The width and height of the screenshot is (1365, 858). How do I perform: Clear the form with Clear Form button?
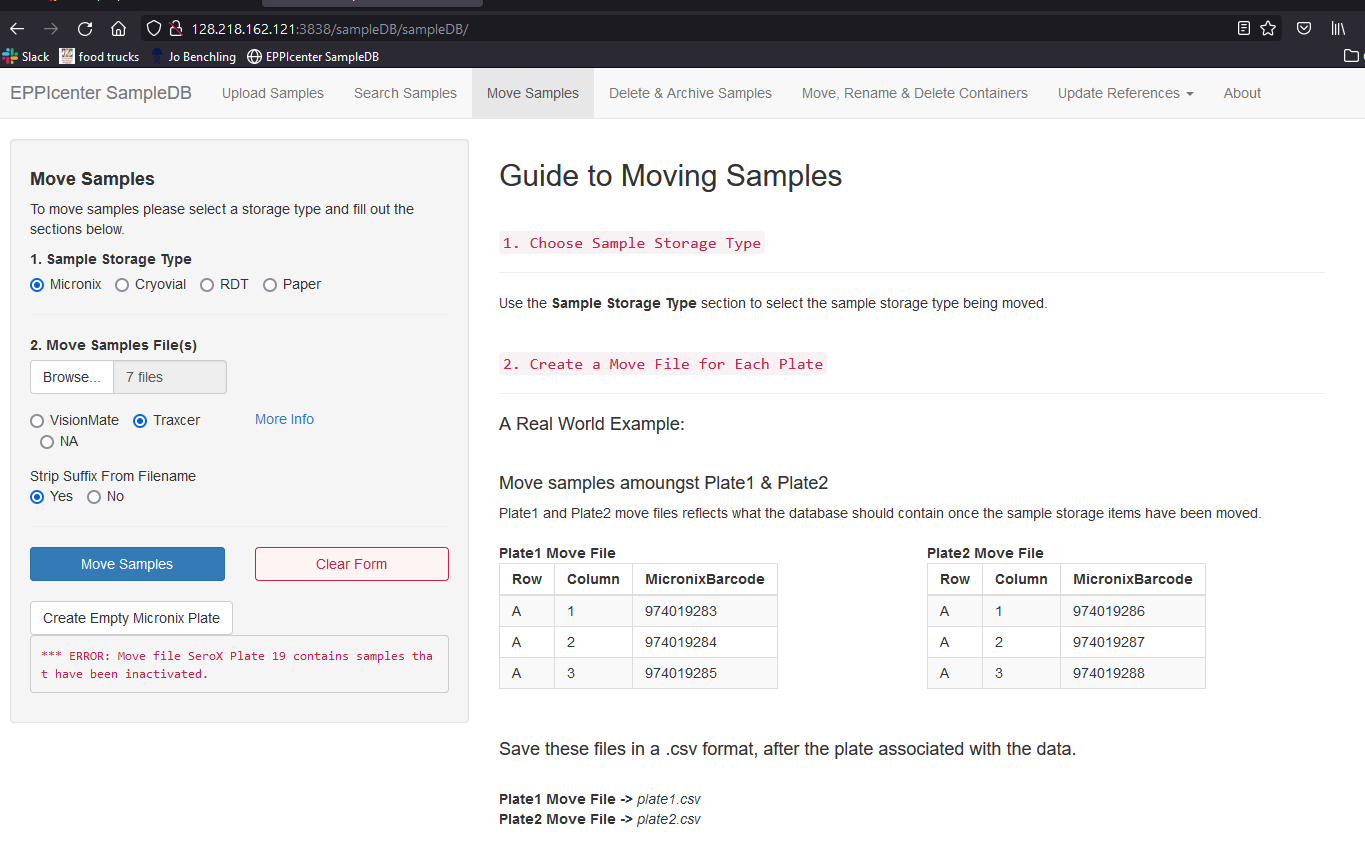pos(351,563)
